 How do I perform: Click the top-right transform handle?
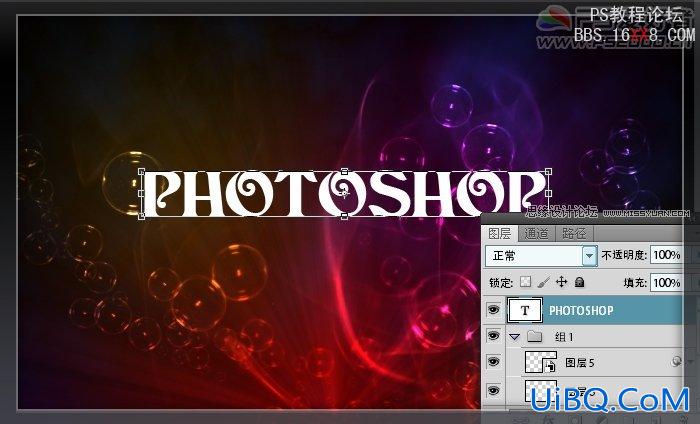click(x=548, y=171)
